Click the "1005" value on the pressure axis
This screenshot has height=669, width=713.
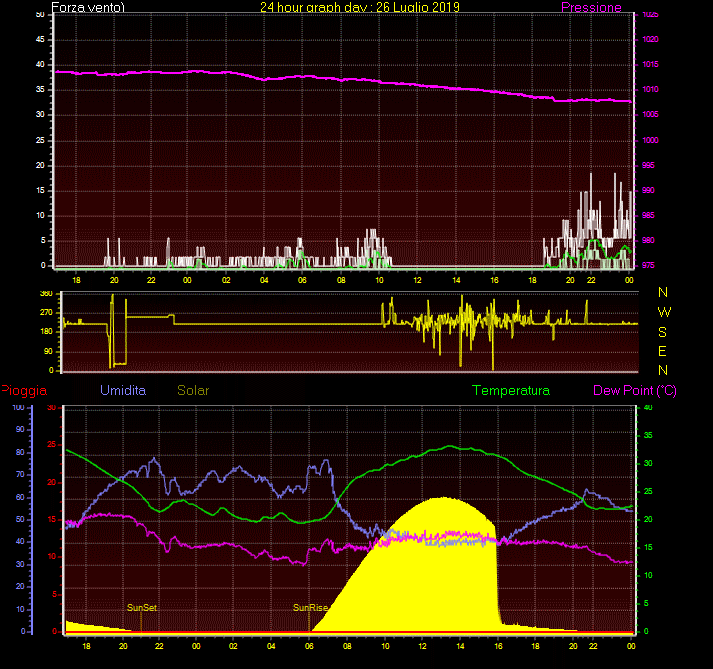(x=650, y=114)
